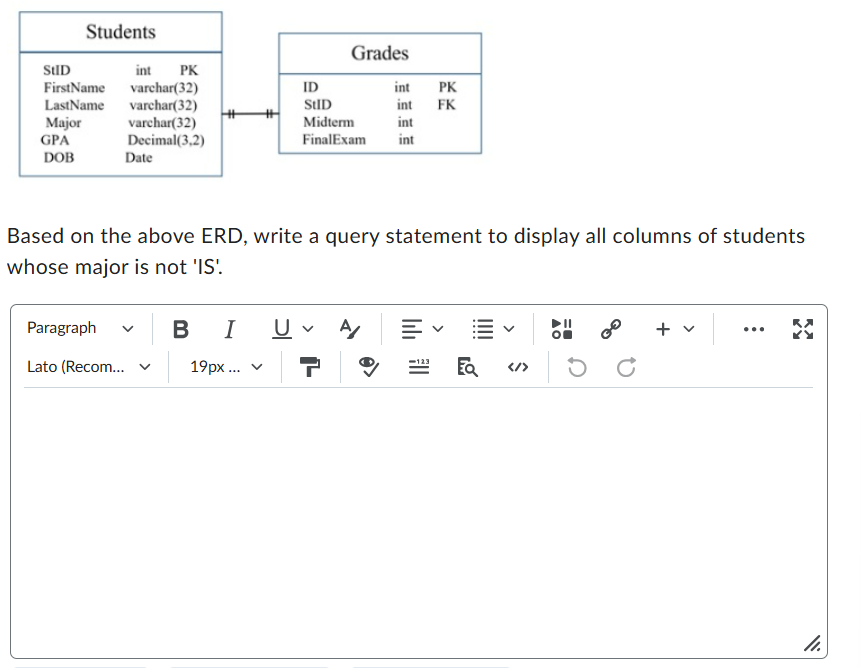This screenshot has height=668, width=861.
Task: Toggle fullscreen editor mode
Action: click(x=803, y=329)
